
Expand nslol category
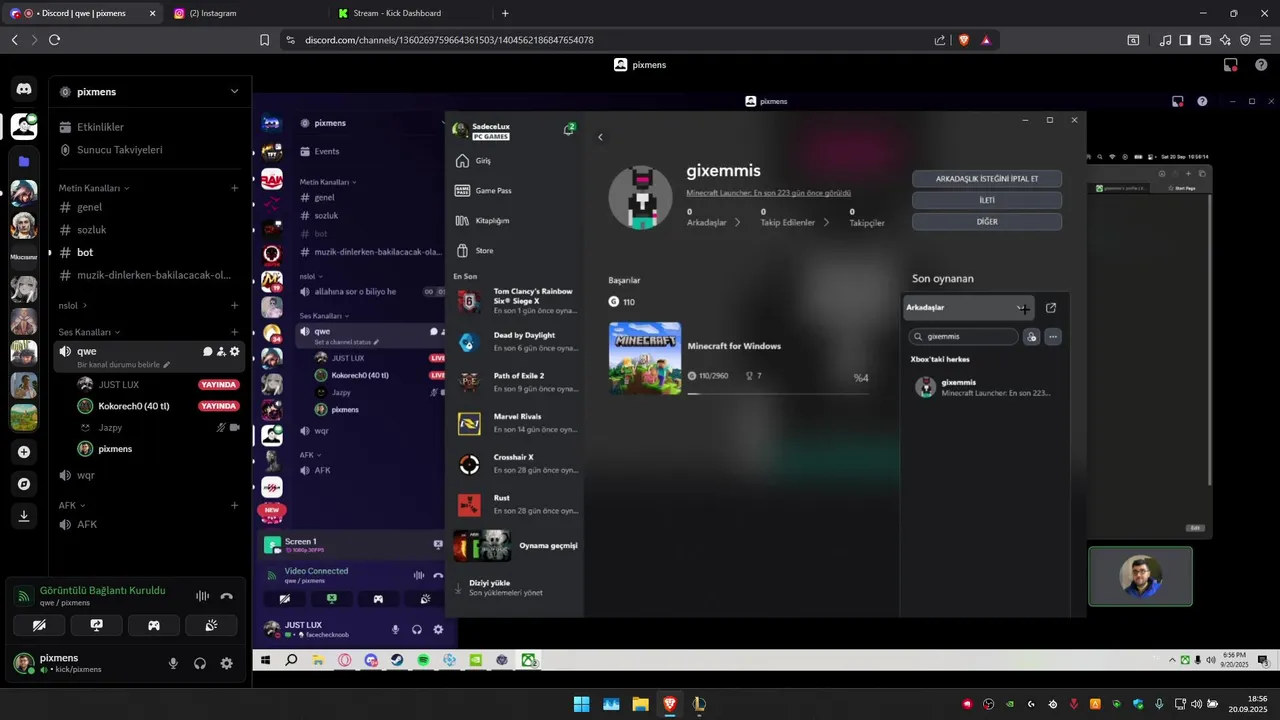click(72, 305)
